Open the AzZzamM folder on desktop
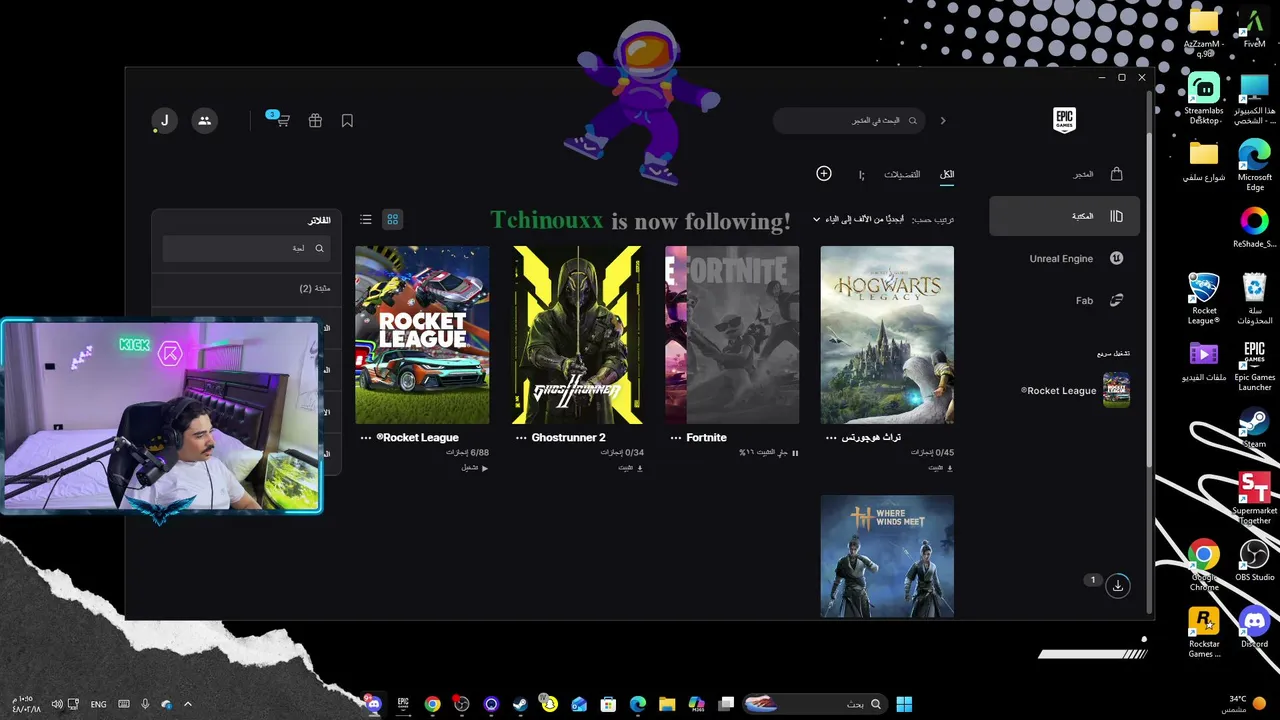Viewport: 1280px width, 720px height. point(1204,31)
